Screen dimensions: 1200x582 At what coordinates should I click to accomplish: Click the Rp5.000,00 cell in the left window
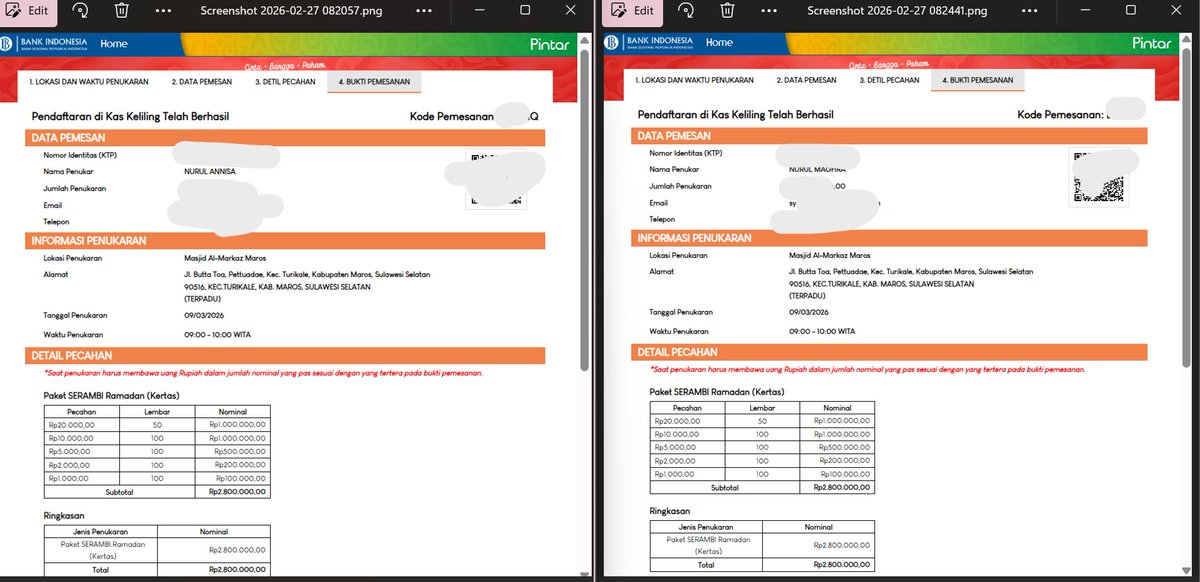point(82,451)
